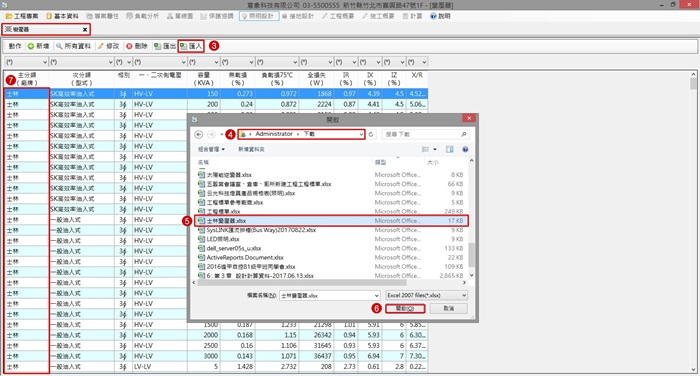Select the LV-LV row with capacity 5

(x=216, y=367)
